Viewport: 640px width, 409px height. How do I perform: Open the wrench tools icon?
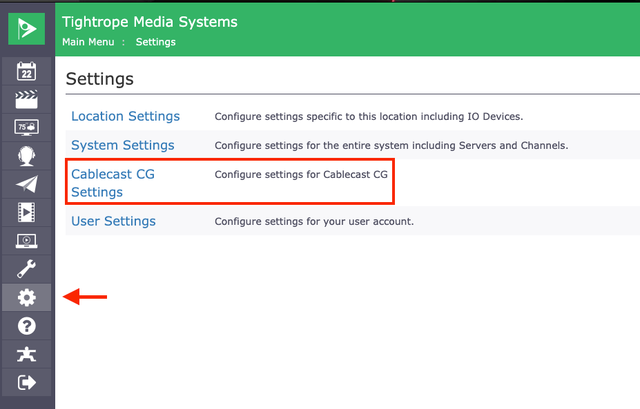coord(27,269)
